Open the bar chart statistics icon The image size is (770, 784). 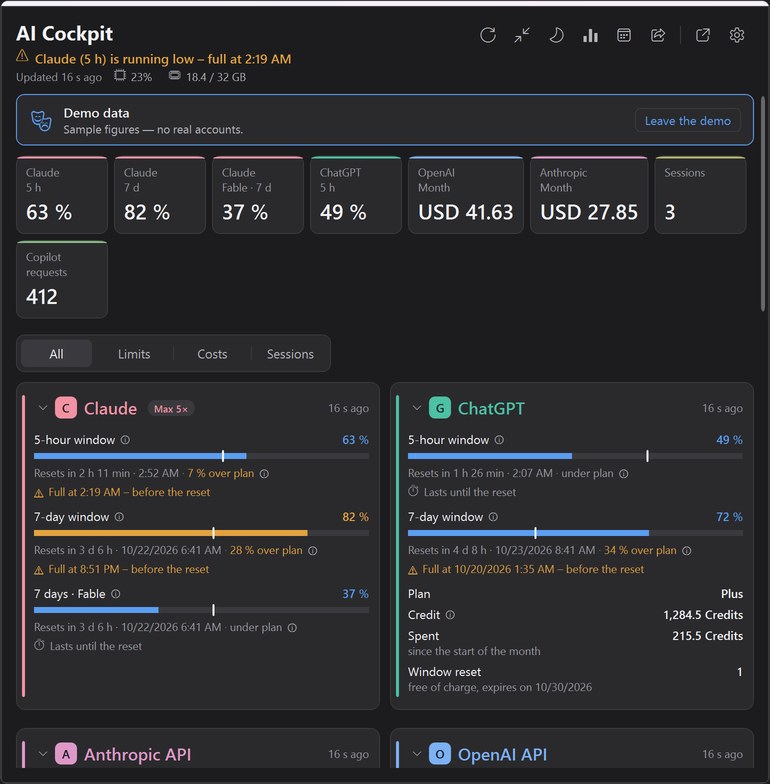[x=590, y=35]
